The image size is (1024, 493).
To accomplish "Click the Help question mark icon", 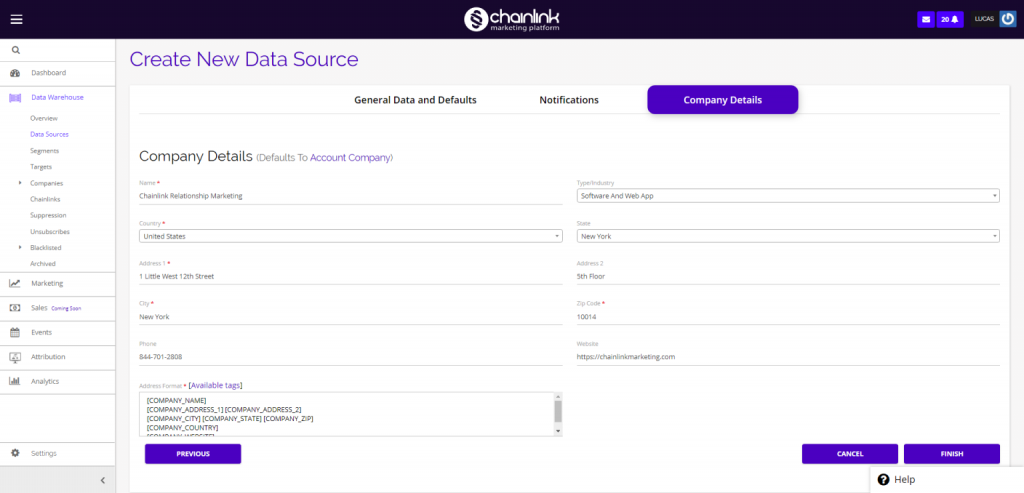I will (x=884, y=480).
